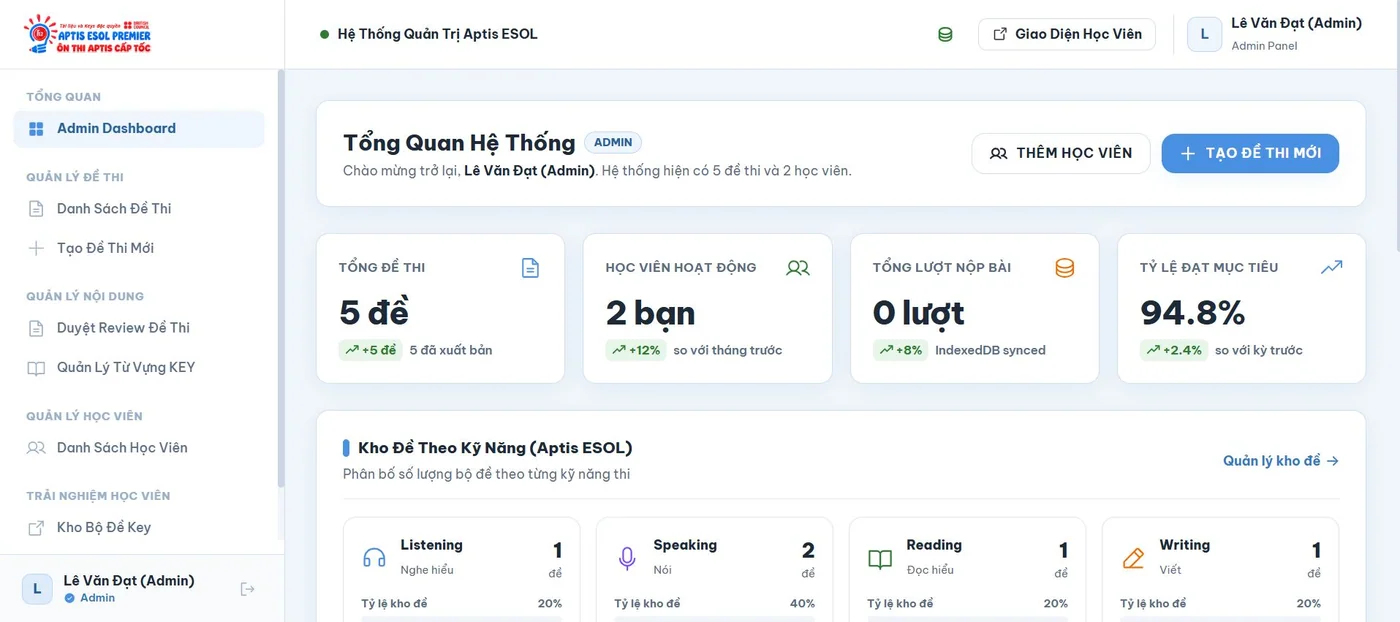Click the Speaking microphone icon
Screen dimensions: 1400x622
tap(627, 558)
